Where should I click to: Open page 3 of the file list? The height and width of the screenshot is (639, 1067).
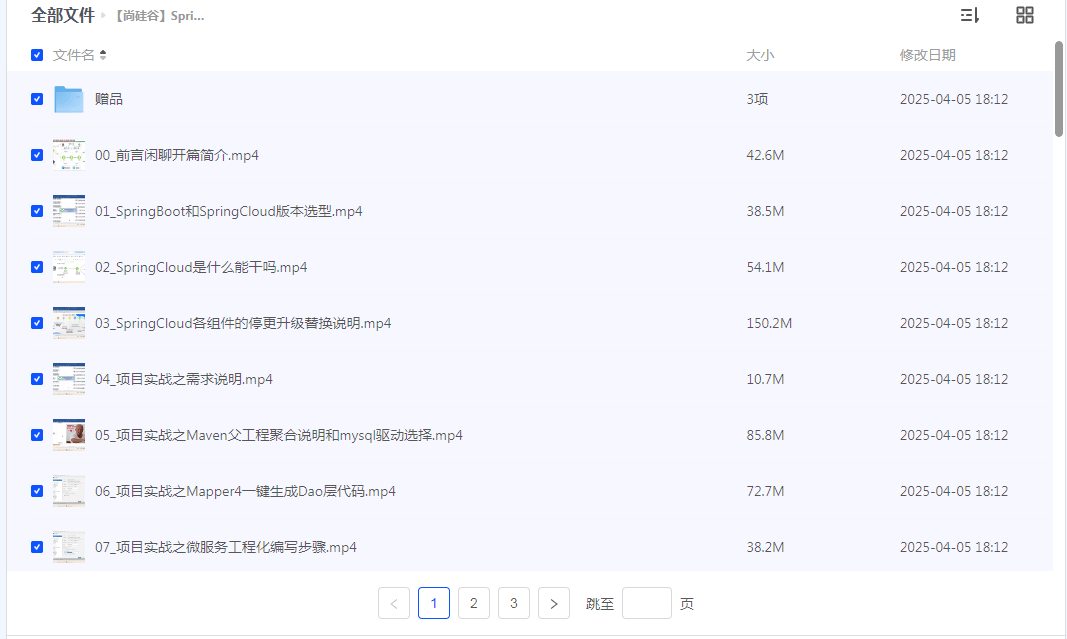[513, 602]
